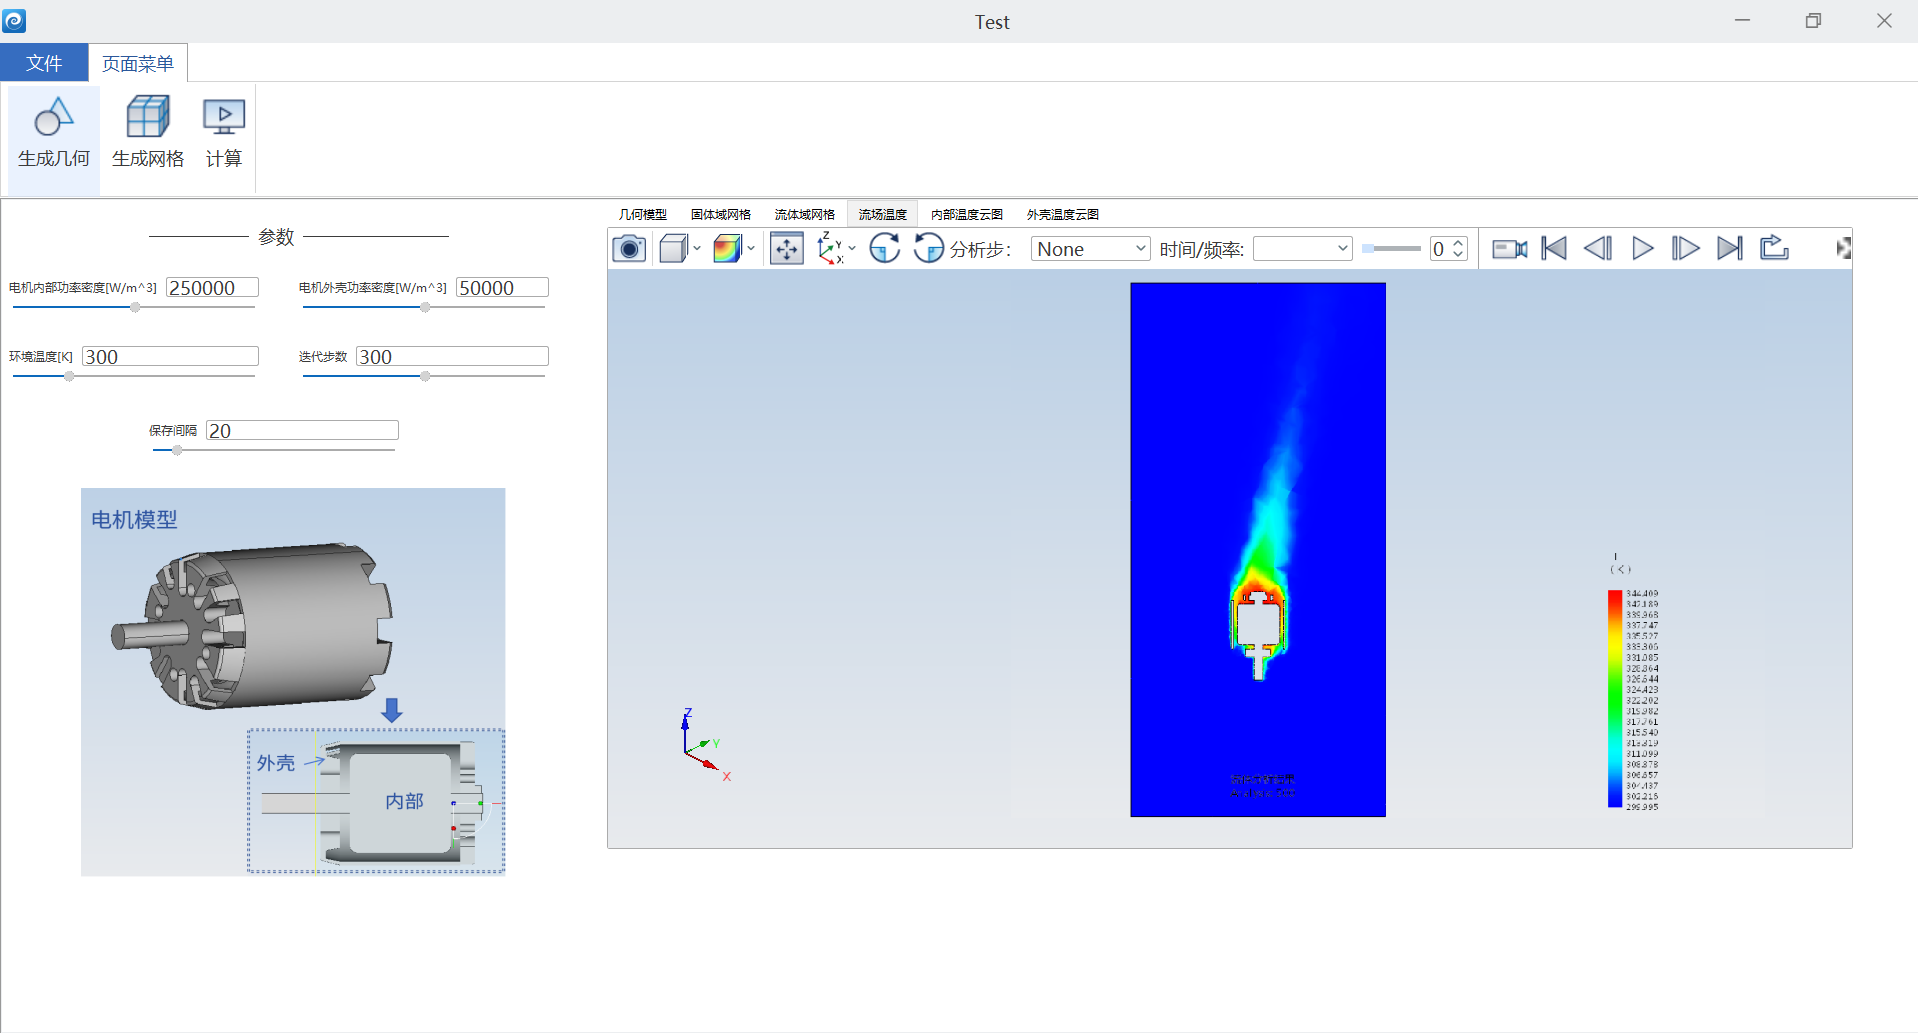1919x1034 pixels.
Task: Select the 页面菜单 ribbon tab
Action: (x=138, y=63)
